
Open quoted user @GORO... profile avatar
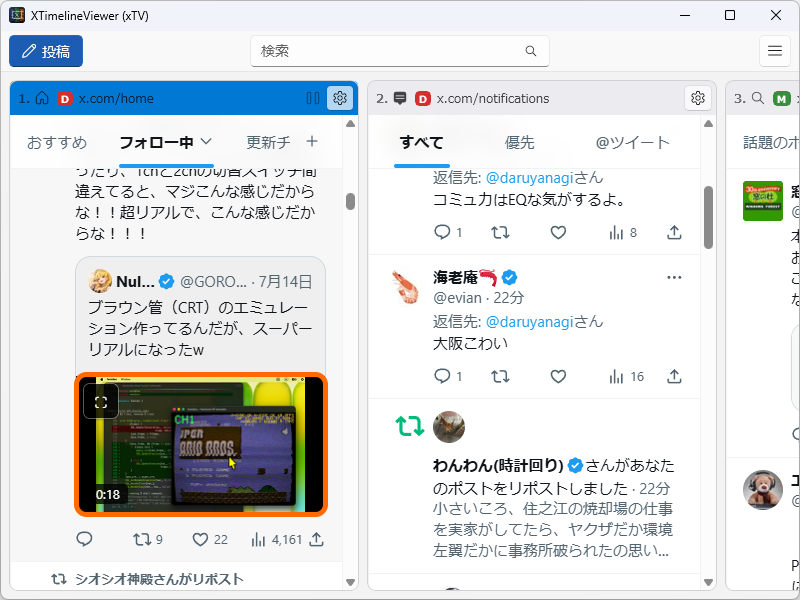[x=100, y=281]
